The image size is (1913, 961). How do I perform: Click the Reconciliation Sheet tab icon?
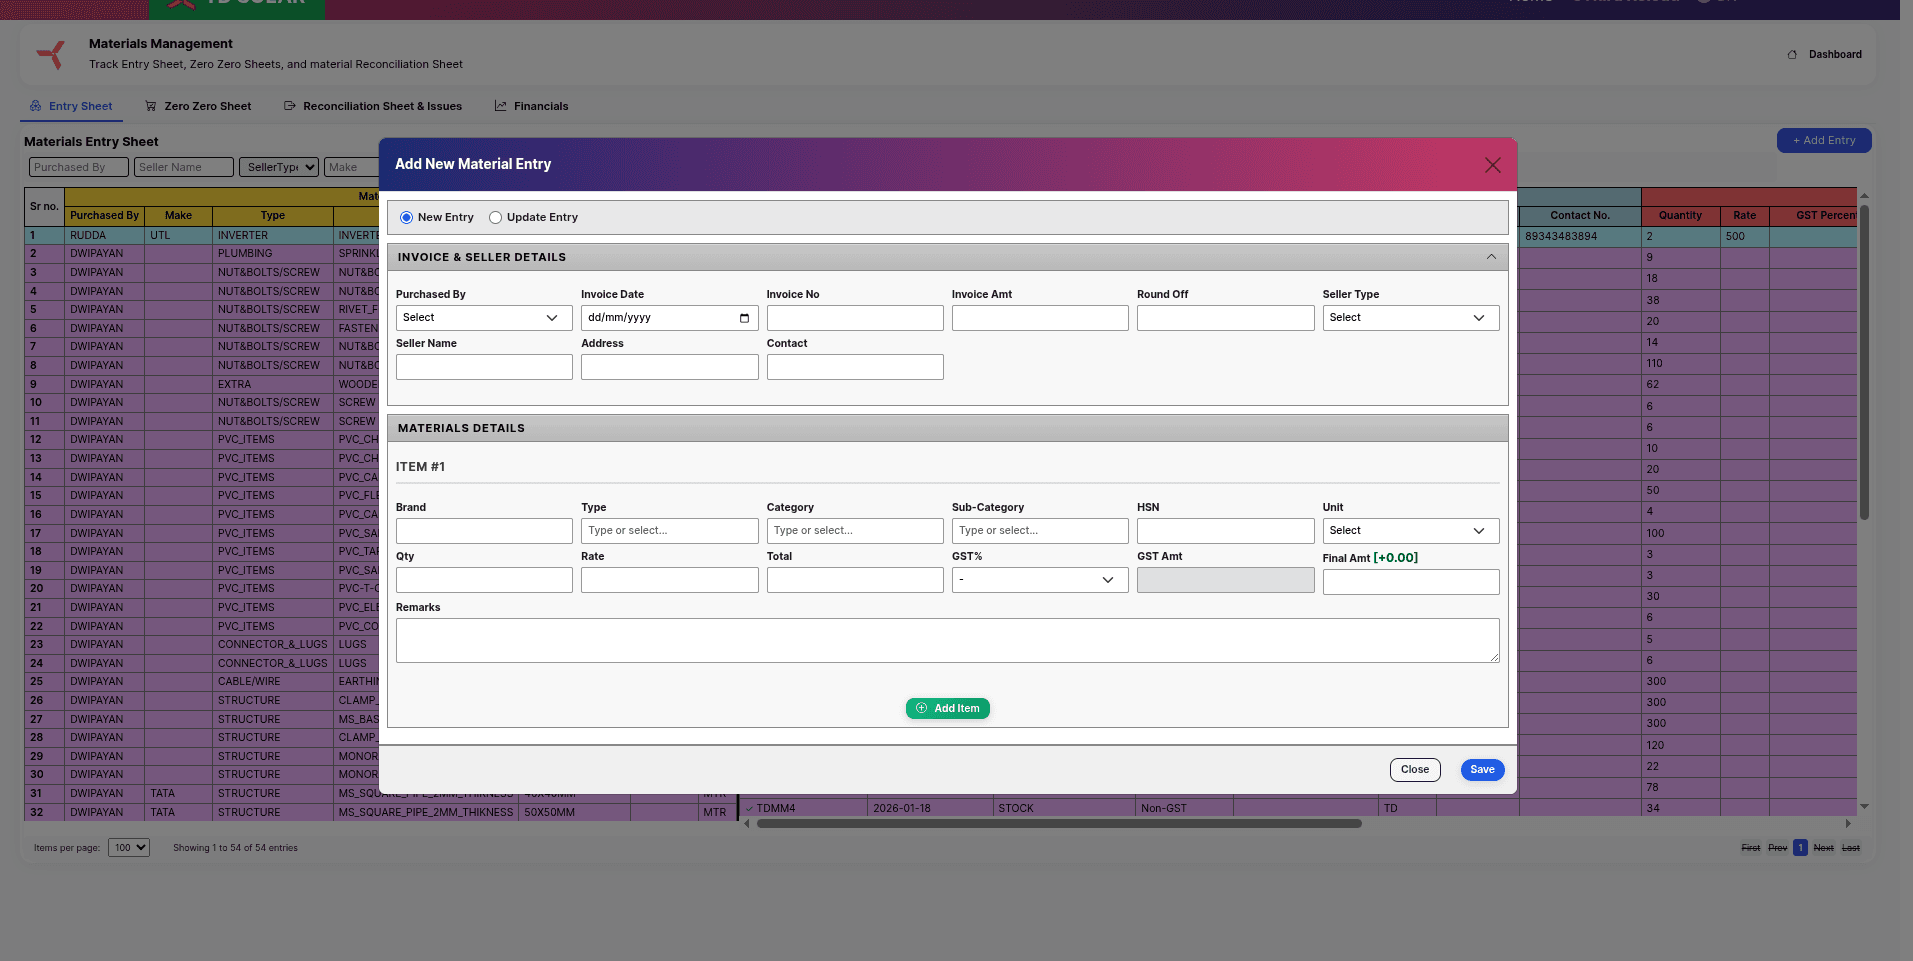point(290,106)
